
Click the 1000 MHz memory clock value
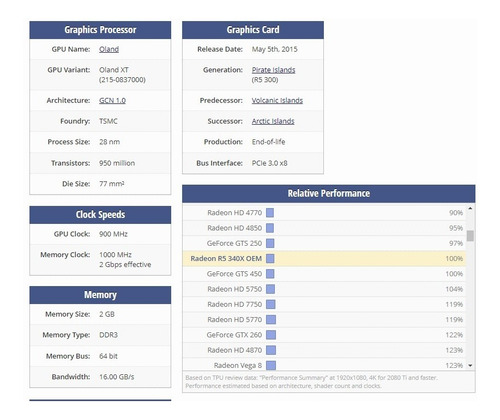[115, 255]
